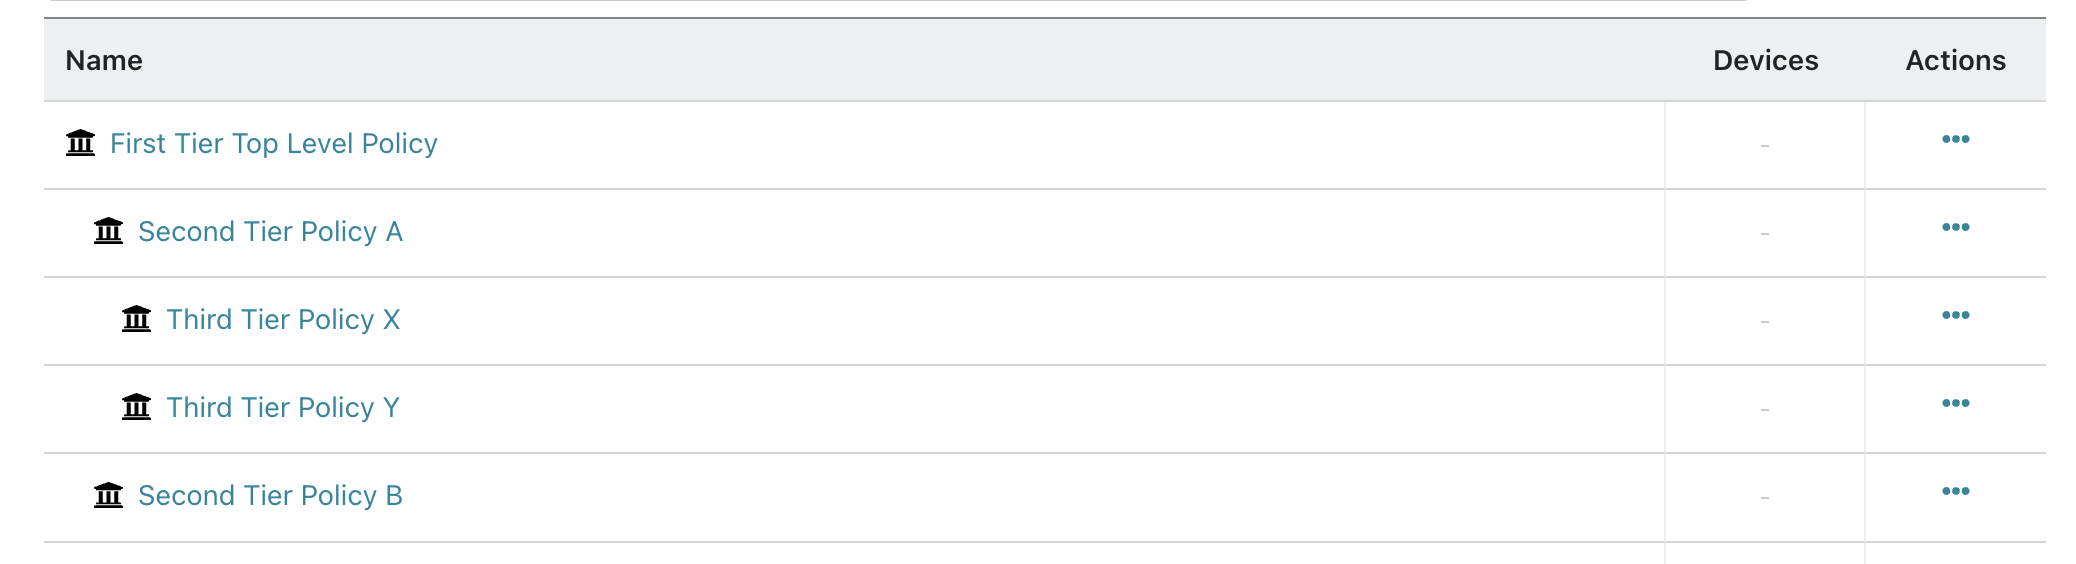The width and height of the screenshot is (2076, 564).
Task: Click the First Tier Top Level Policy icon
Action: coord(80,143)
